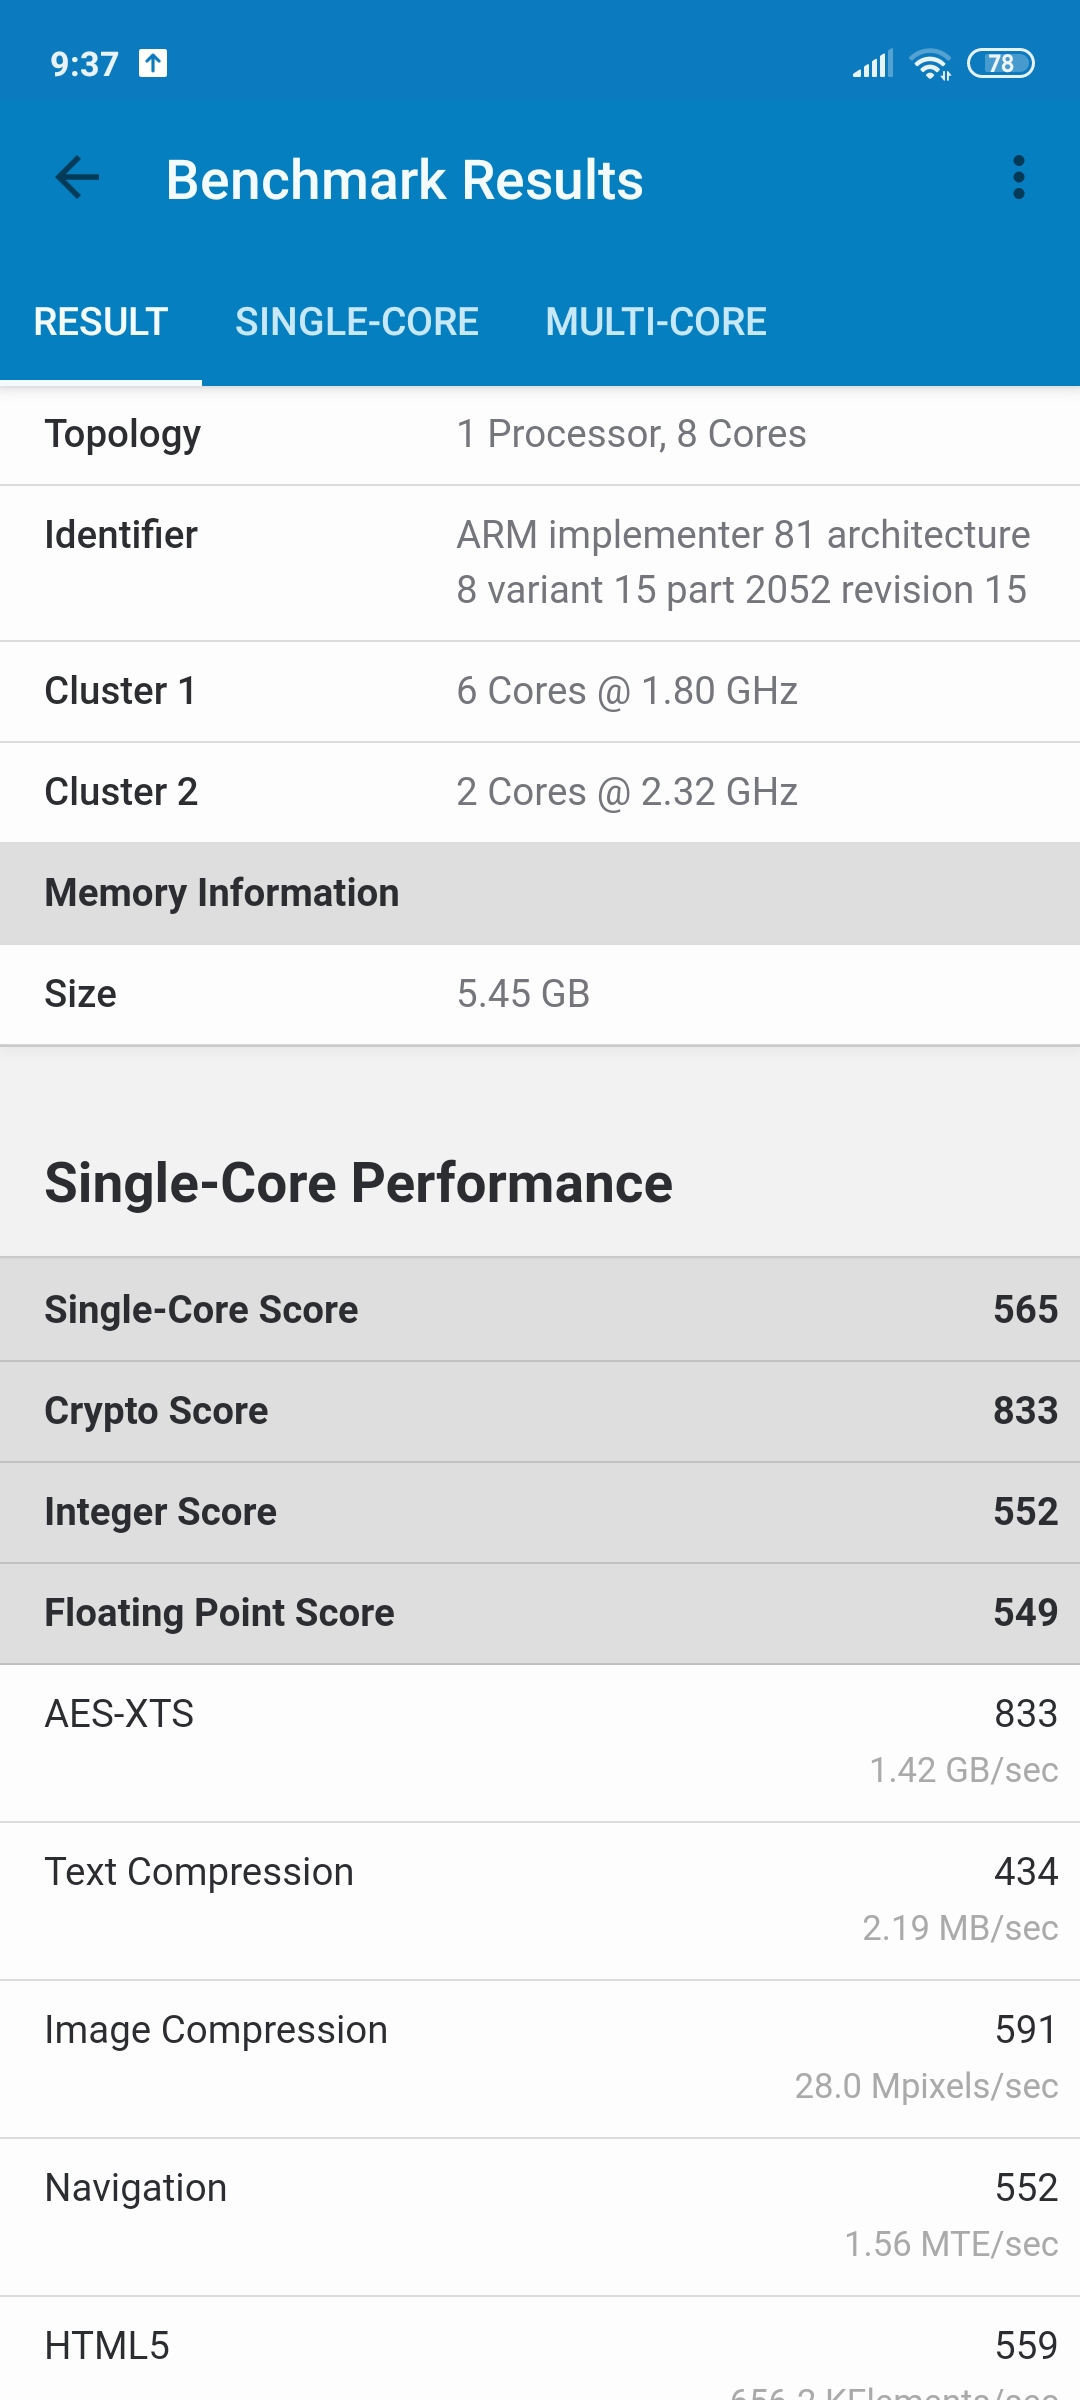Tap the Wi-Fi status icon
This screenshot has width=1080, height=2400.
(931, 64)
